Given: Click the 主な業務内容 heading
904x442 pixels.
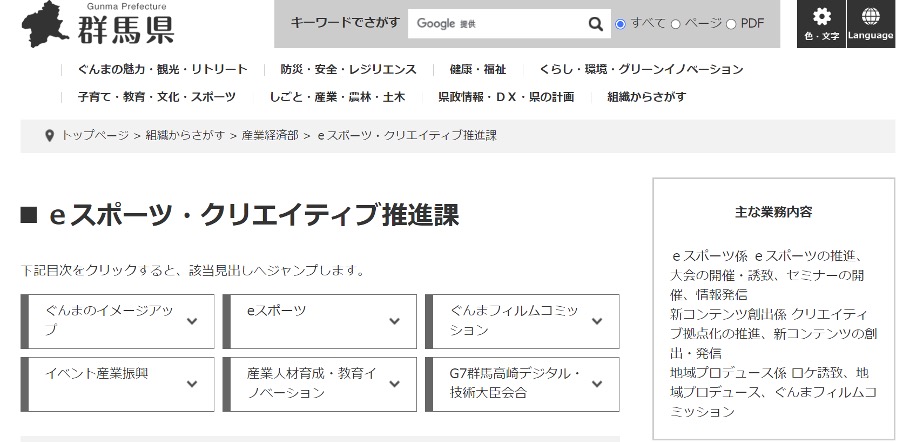Looking at the screenshot, I should coord(773,212).
